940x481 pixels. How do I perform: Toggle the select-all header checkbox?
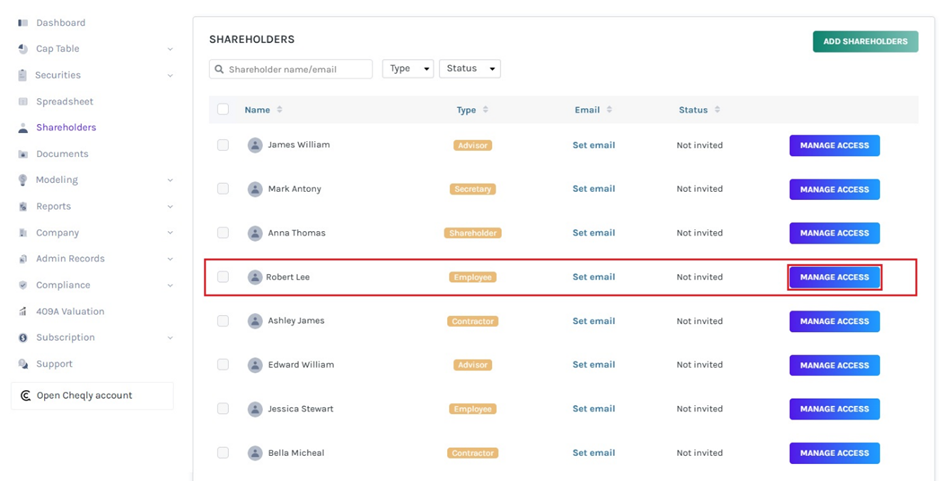pos(223,110)
